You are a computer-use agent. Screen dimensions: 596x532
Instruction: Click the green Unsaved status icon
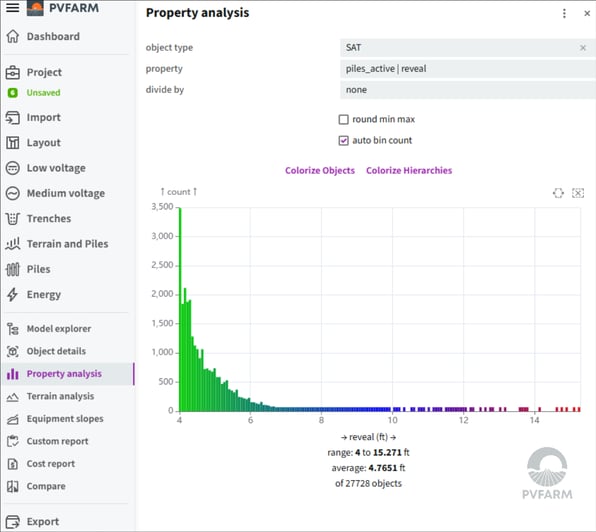pyautogui.click(x=13, y=93)
